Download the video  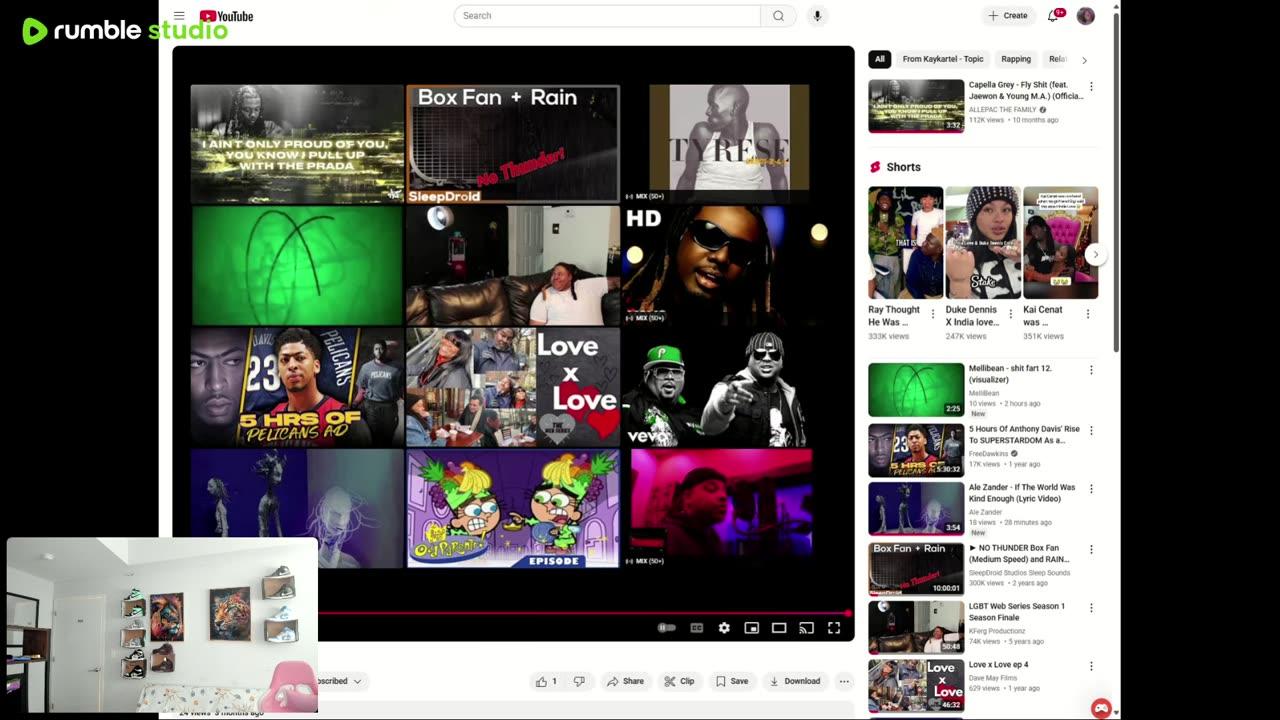point(794,681)
